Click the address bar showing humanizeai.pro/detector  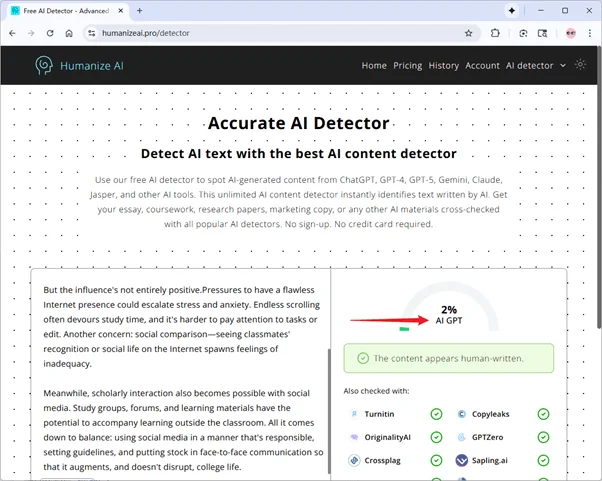[270, 32]
